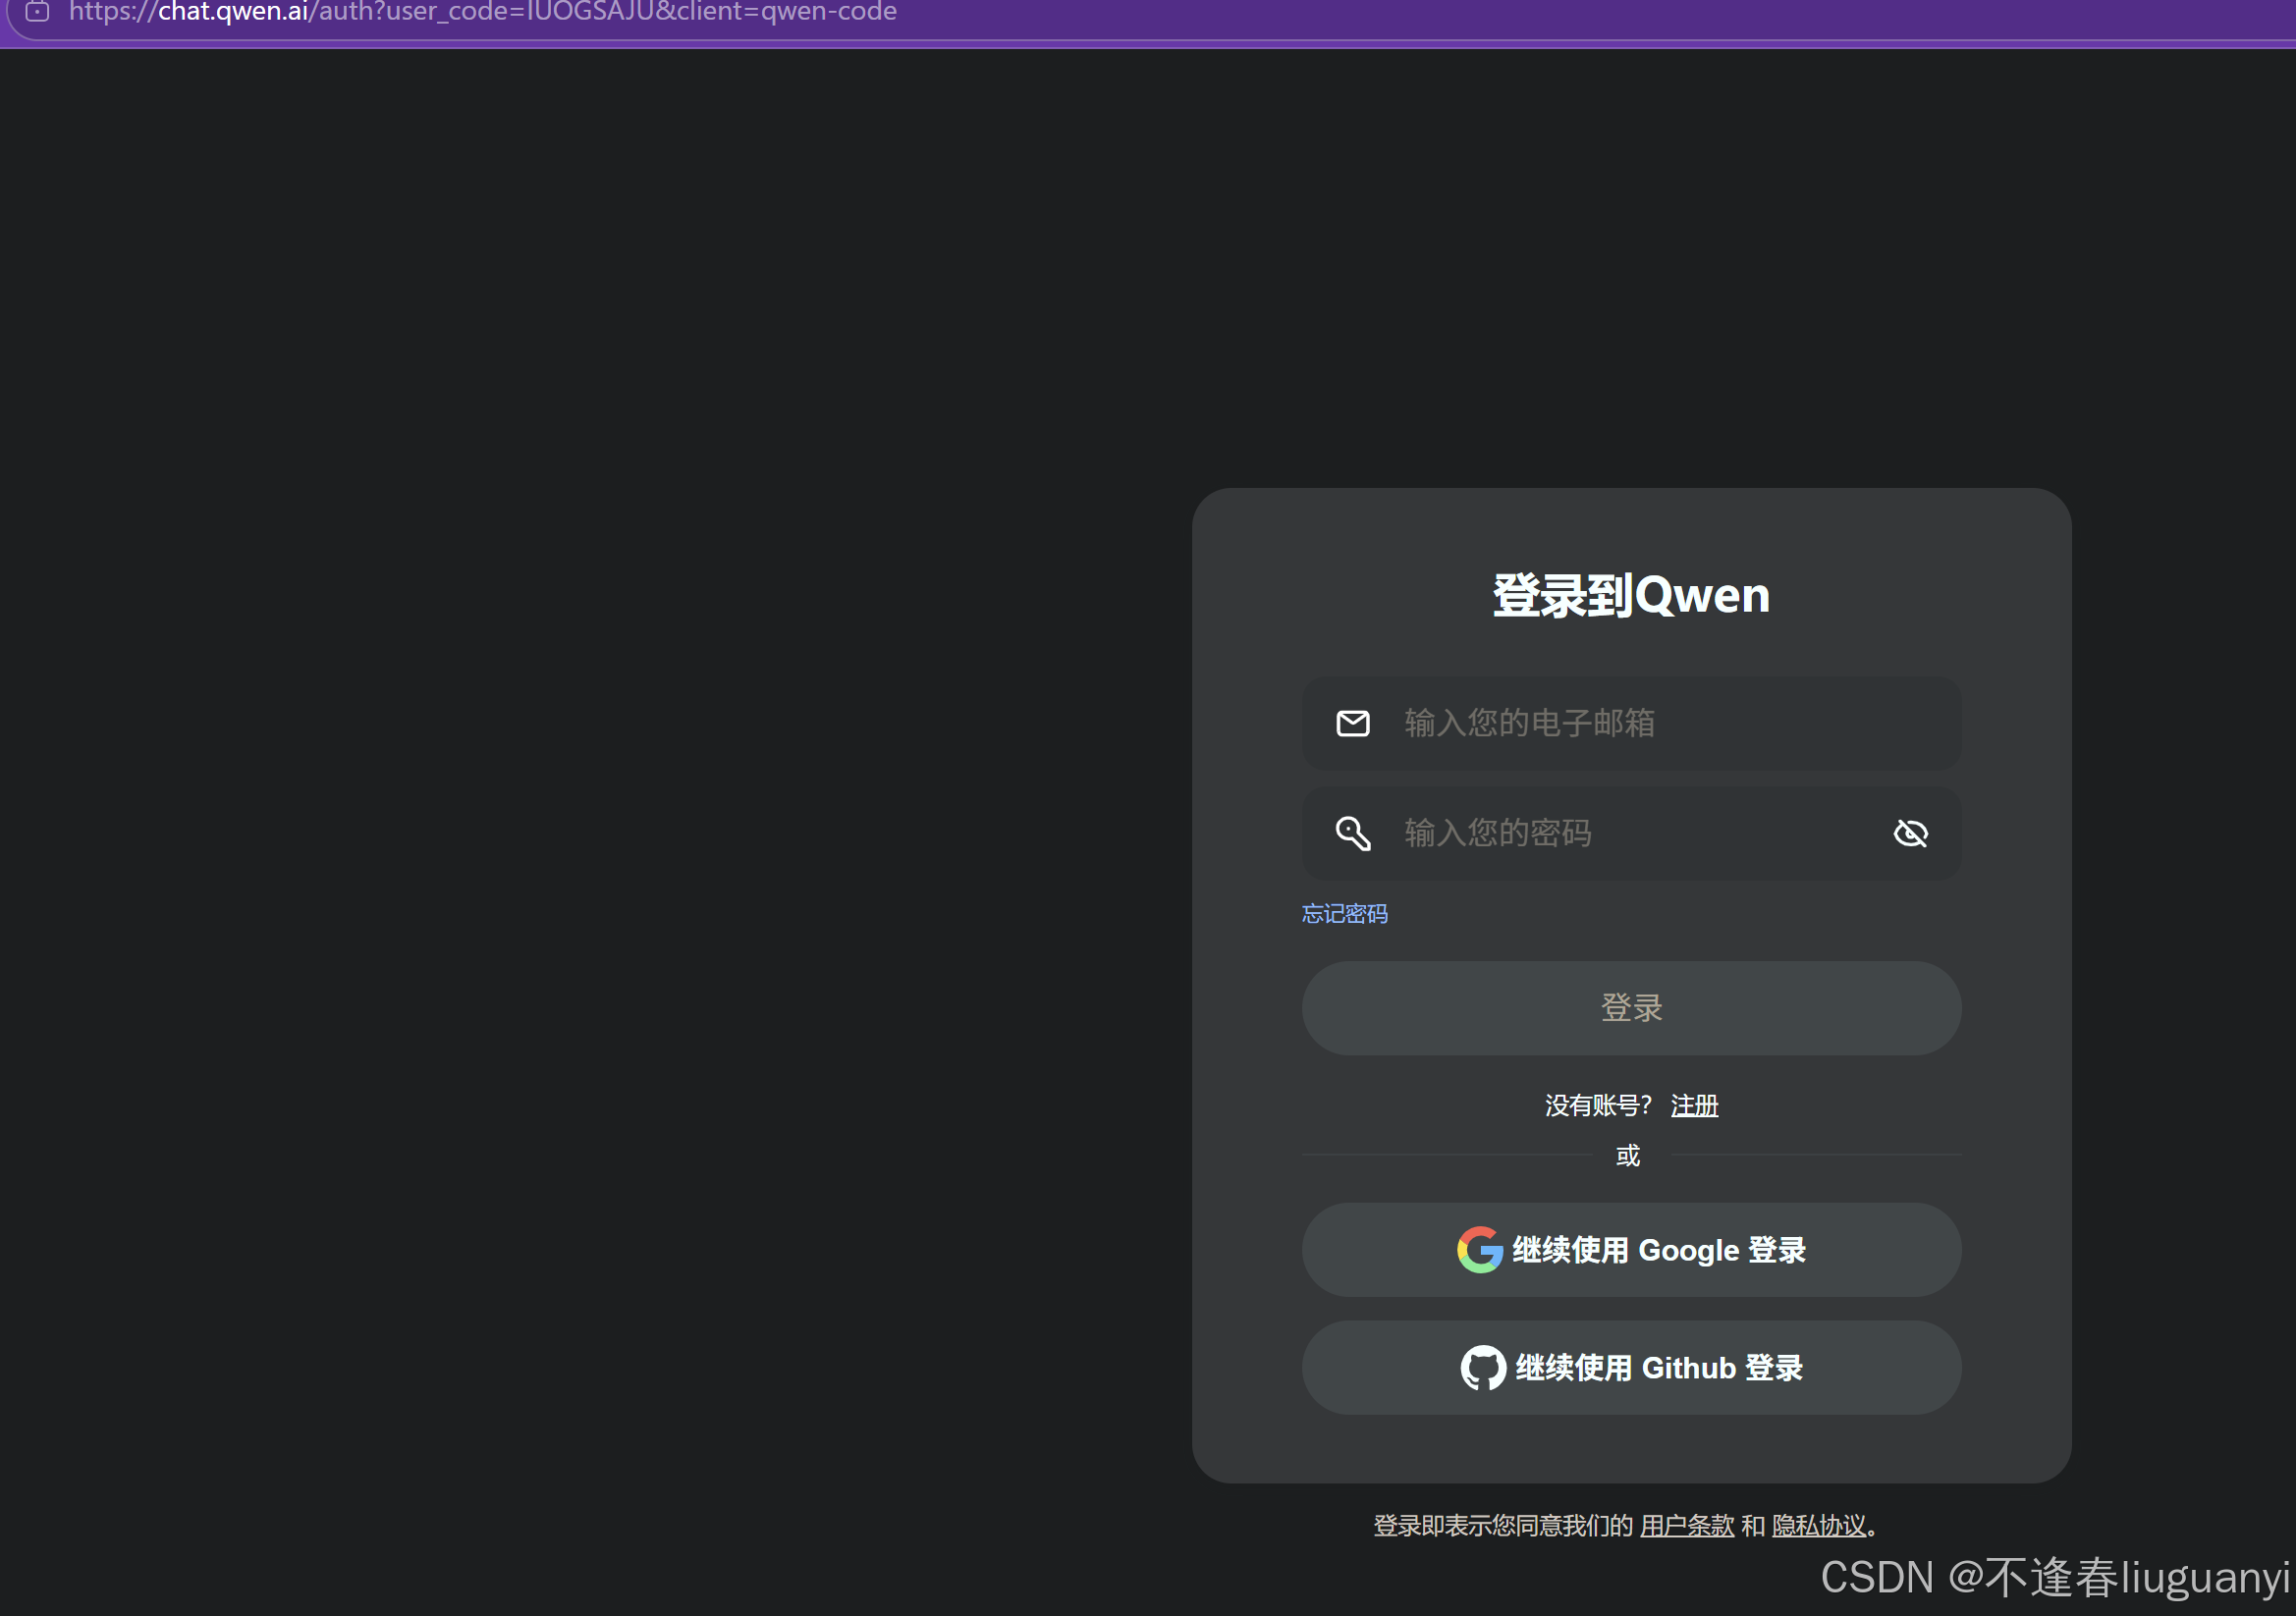Click the 或 divider label
Image resolution: width=2296 pixels, height=1616 pixels.
tap(1627, 1156)
